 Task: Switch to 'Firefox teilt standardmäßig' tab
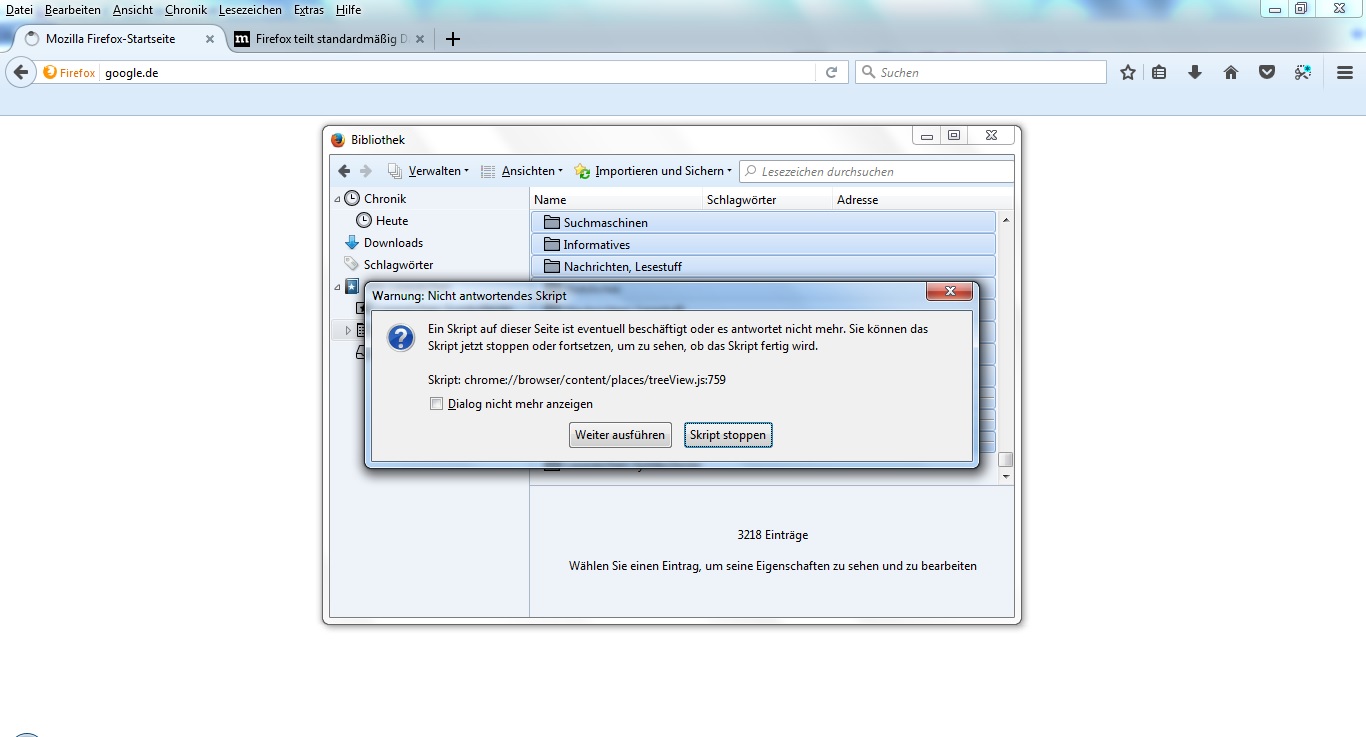(x=330, y=39)
